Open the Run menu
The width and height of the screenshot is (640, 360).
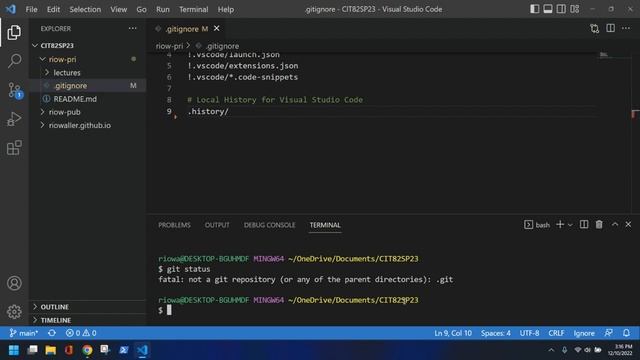[x=162, y=9]
